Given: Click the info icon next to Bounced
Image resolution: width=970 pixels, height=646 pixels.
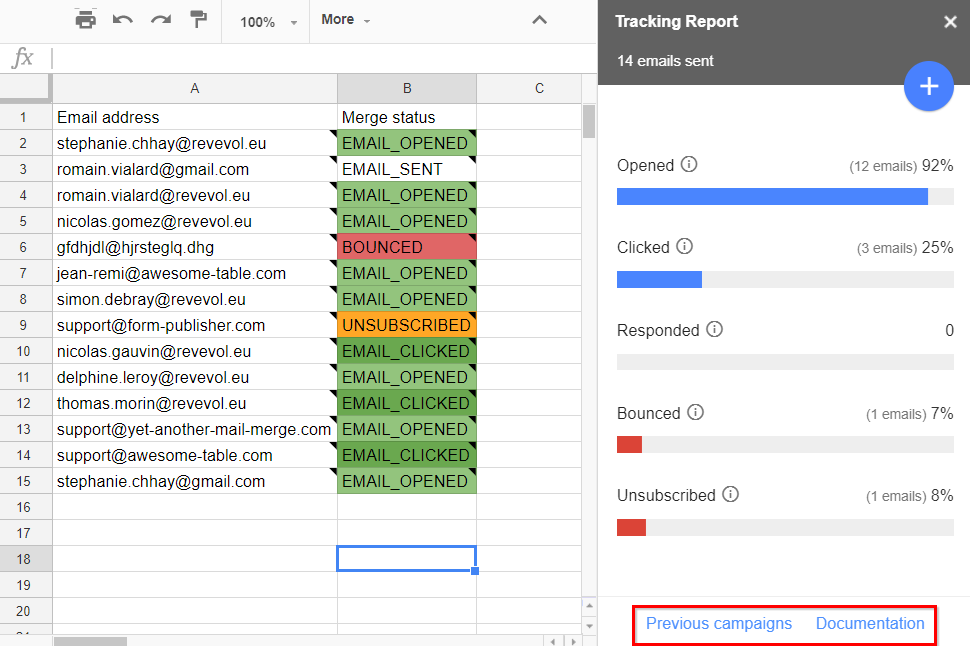Looking at the screenshot, I should tap(695, 412).
